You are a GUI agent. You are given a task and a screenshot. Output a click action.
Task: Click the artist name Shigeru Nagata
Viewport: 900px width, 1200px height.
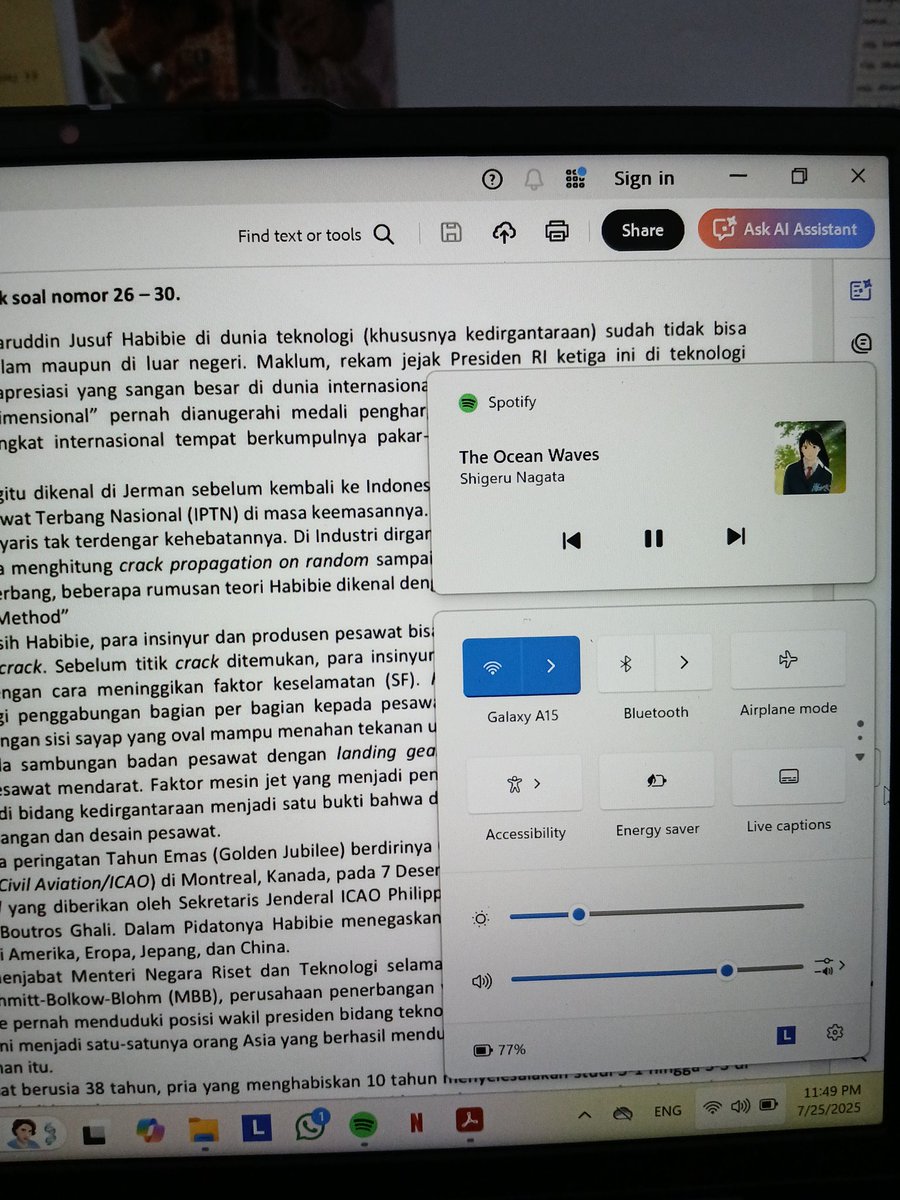tap(512, 478)
